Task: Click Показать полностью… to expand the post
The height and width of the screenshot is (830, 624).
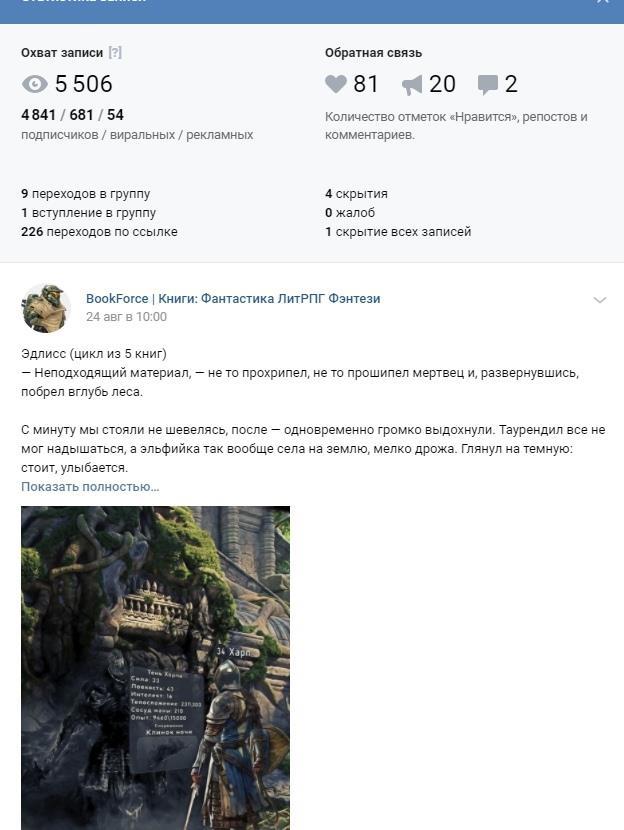Action: [90, 486]
